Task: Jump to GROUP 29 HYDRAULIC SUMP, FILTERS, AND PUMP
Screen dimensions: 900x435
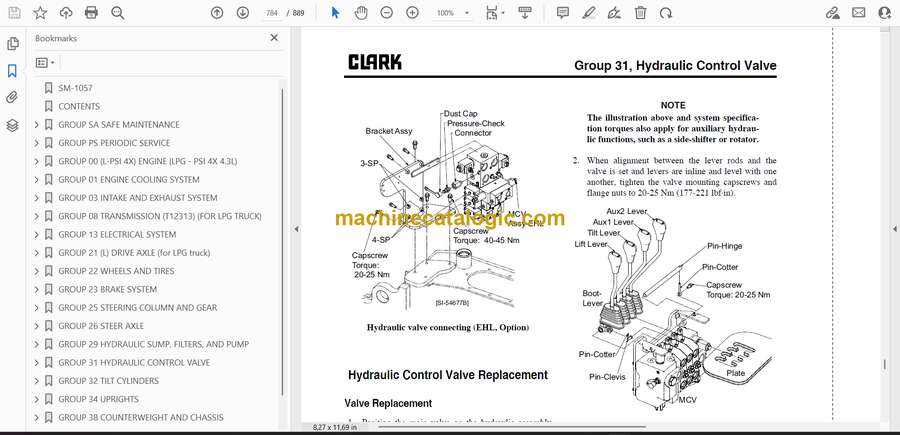Action: (154, 344)
